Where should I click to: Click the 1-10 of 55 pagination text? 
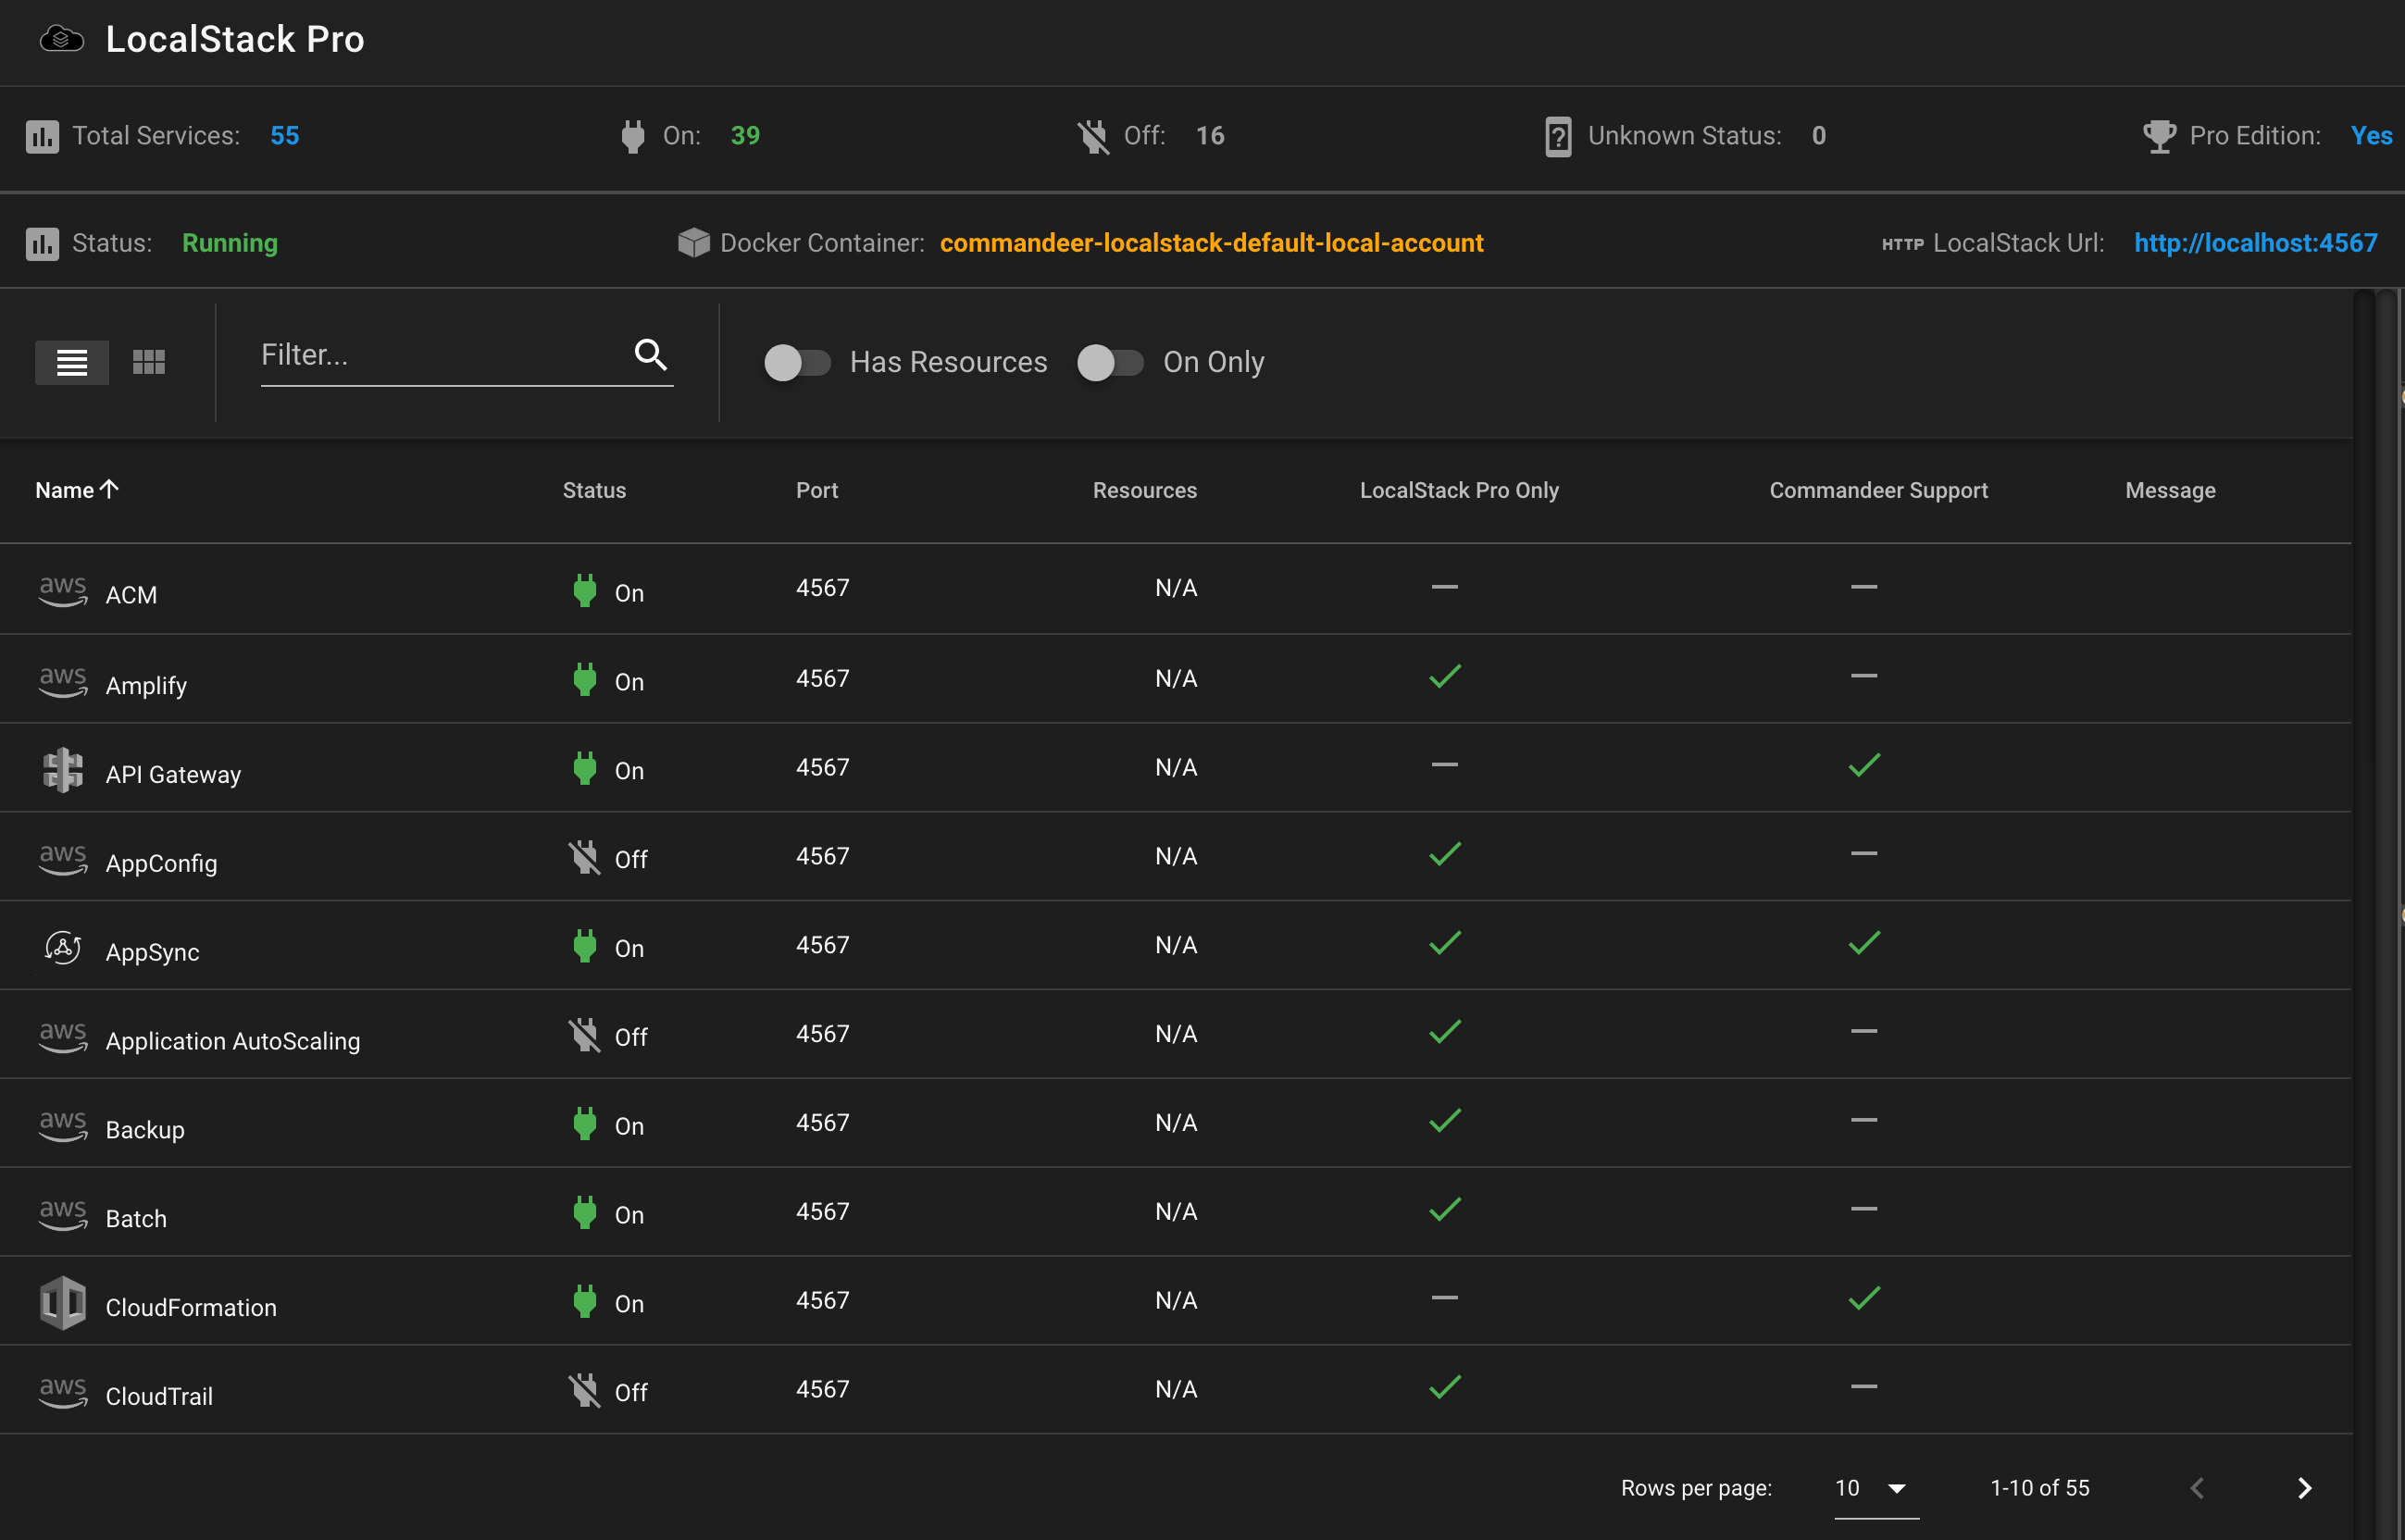[2040, 1488]
